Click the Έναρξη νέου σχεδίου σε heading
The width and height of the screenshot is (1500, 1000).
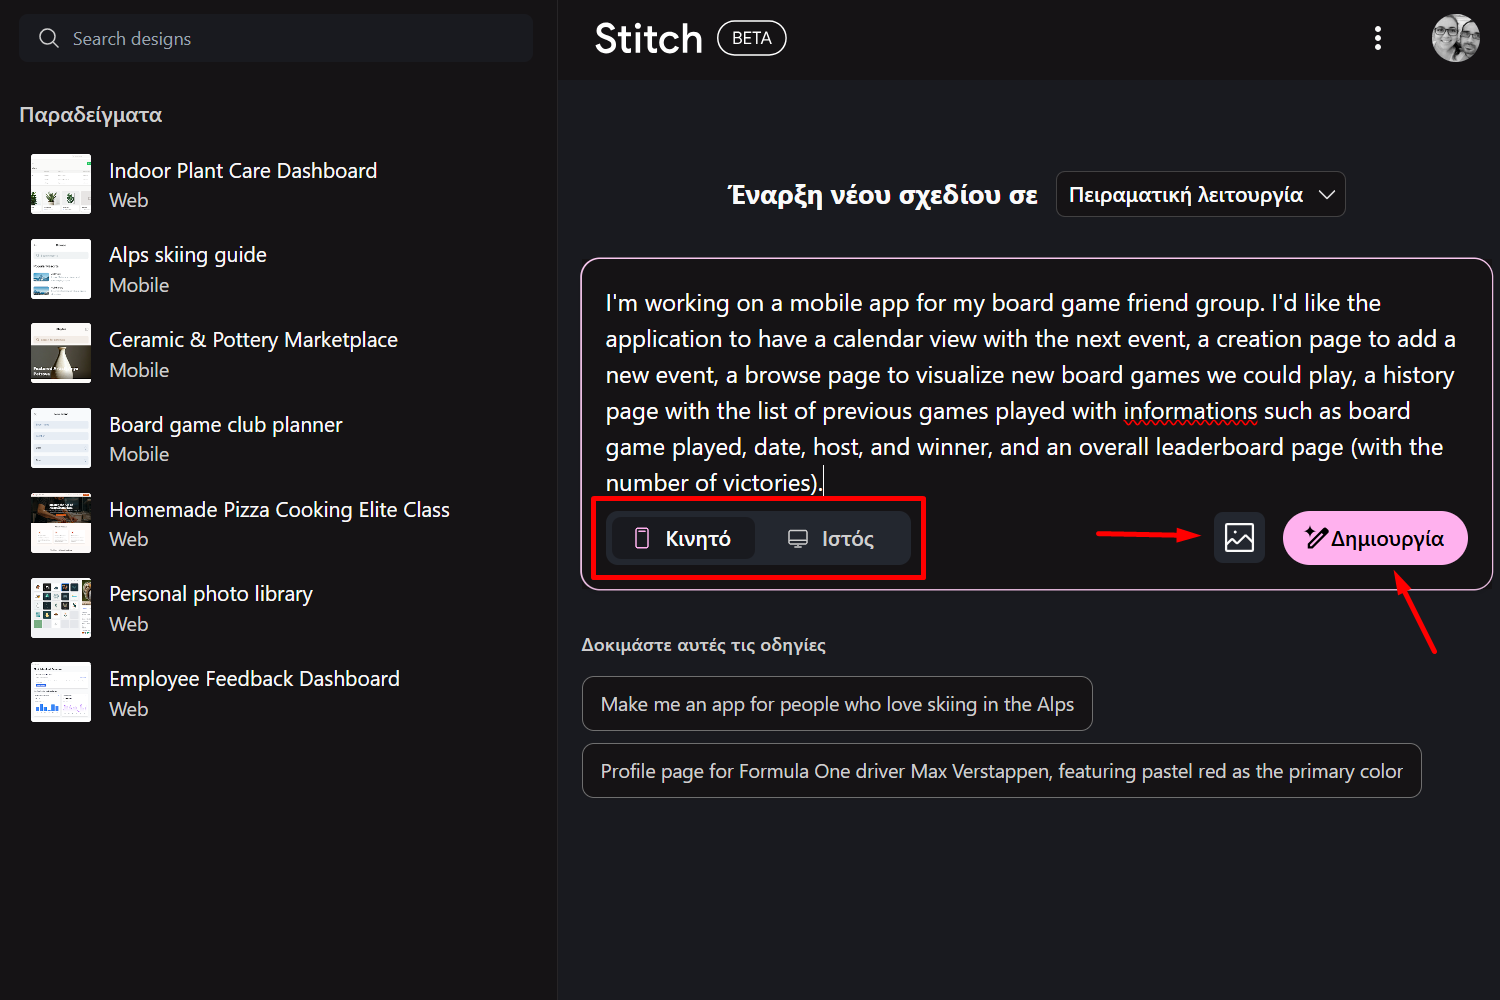point(883,194)
